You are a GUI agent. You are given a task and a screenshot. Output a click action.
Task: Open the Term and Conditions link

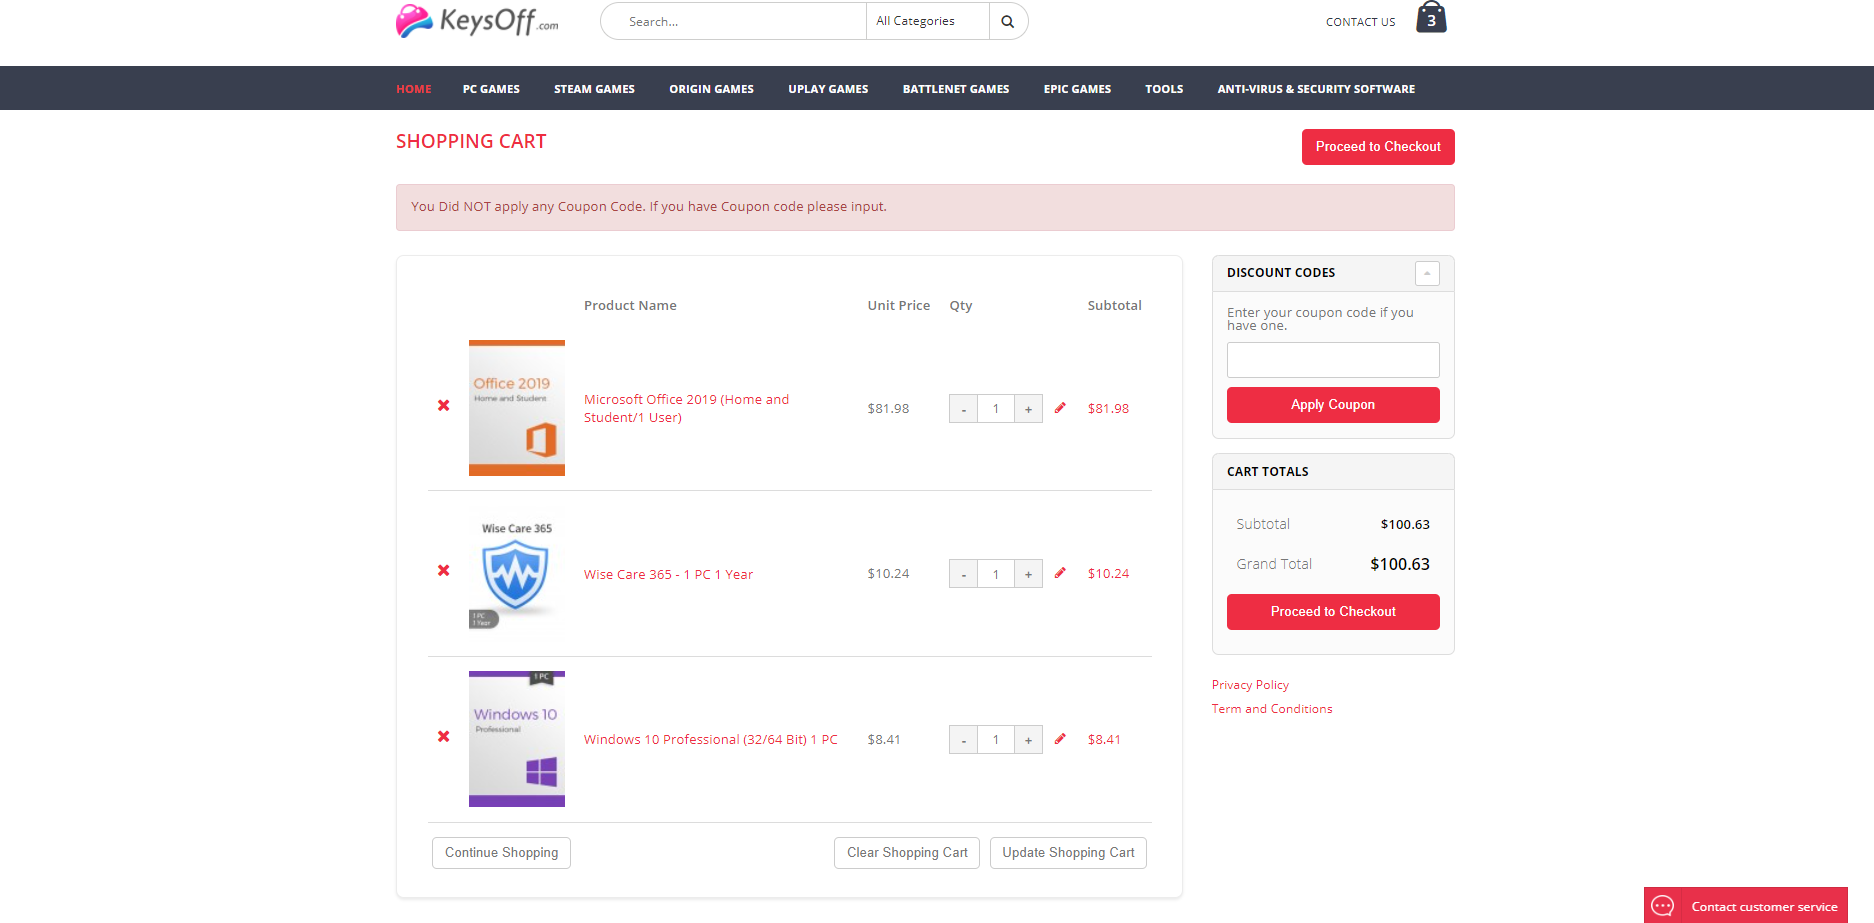pos(1272,709)
